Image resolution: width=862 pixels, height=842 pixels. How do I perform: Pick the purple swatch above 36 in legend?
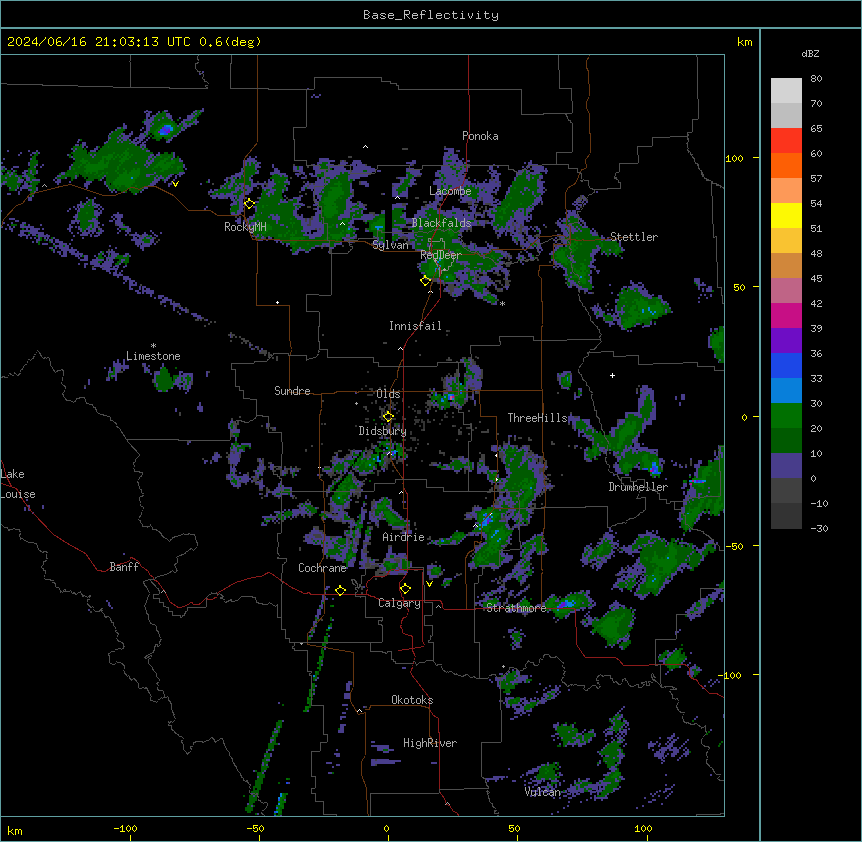pyautogui.click(x=786, y=341)
